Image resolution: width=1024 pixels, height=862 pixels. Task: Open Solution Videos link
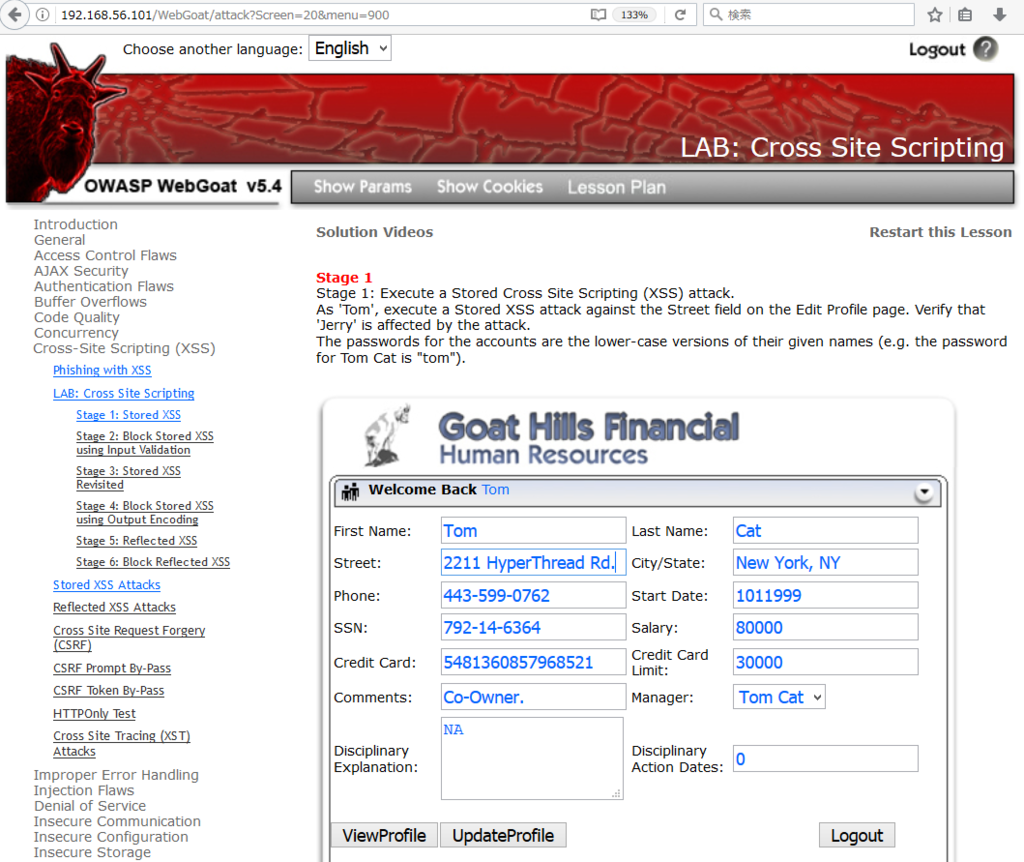[x=374, y=232]
